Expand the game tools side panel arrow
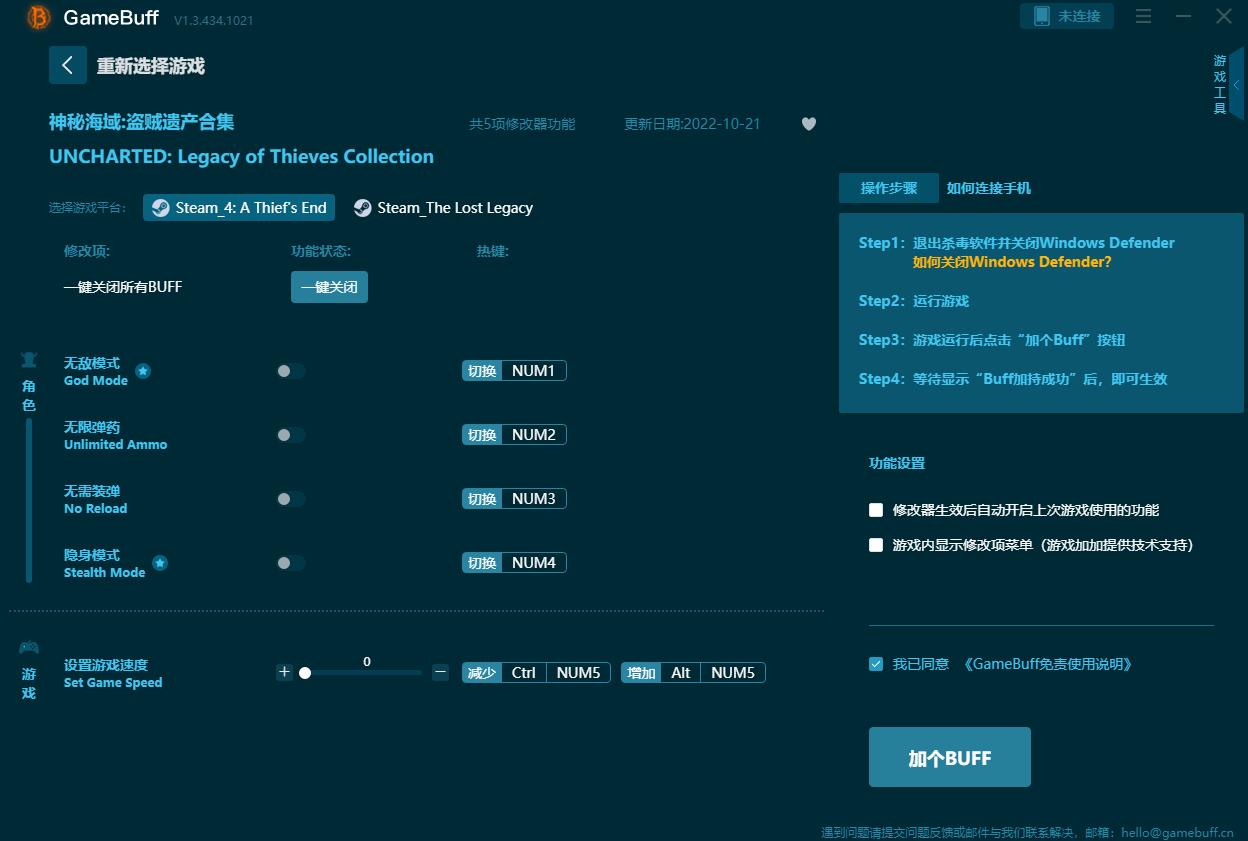The height and width of the screenshot is (841, 1248). pyautogui.click(x=1237, y=85)
